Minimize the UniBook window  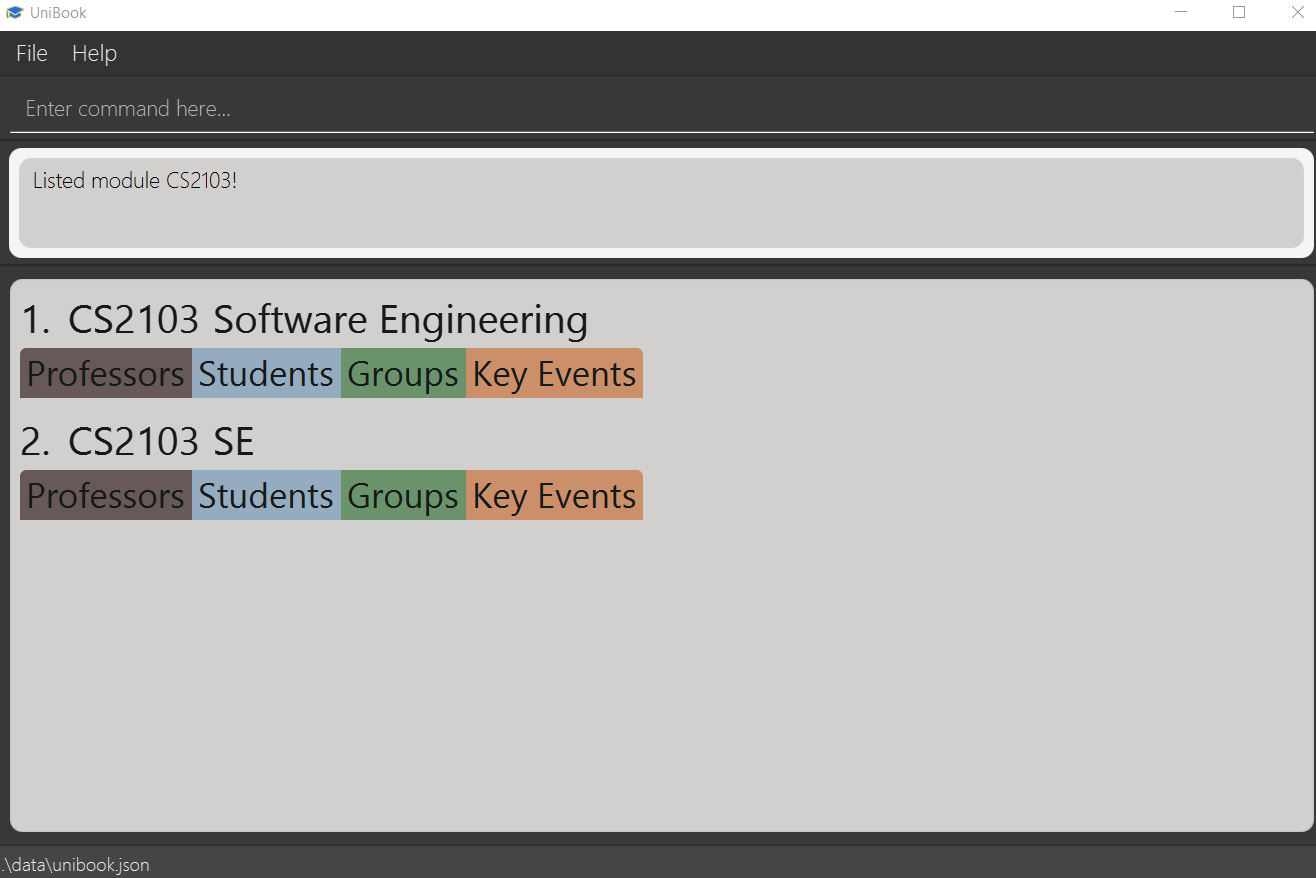coord(1181,12)
